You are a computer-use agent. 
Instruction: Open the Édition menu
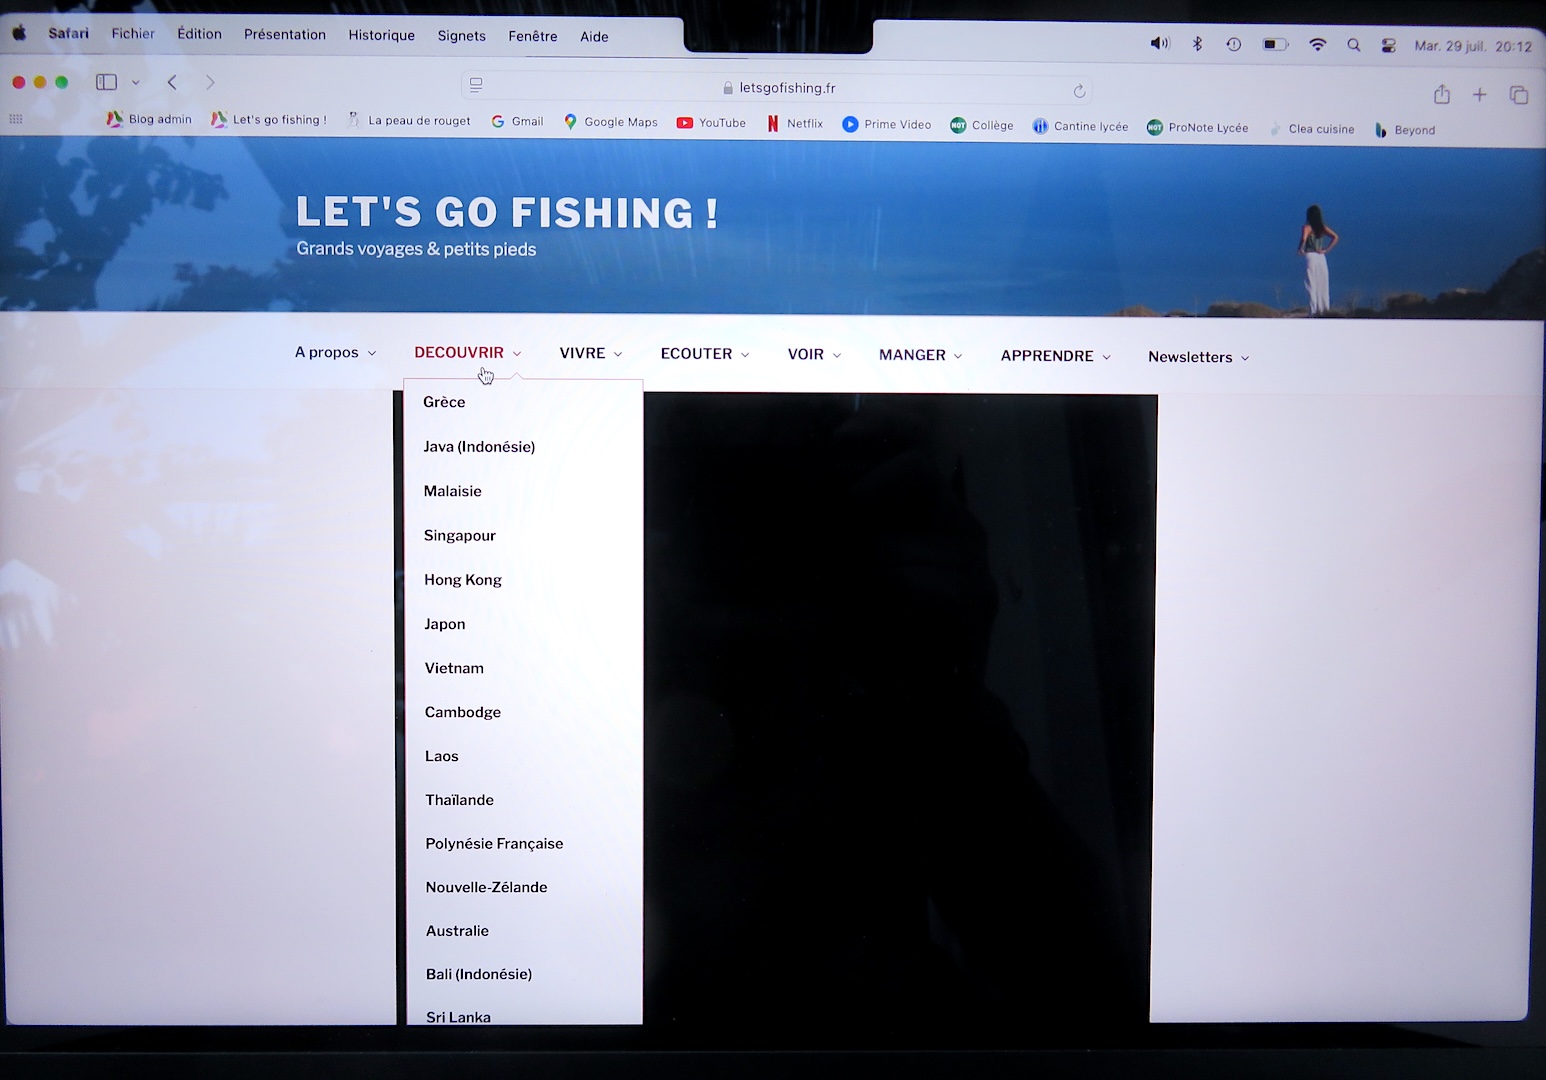tap(200, 34)
